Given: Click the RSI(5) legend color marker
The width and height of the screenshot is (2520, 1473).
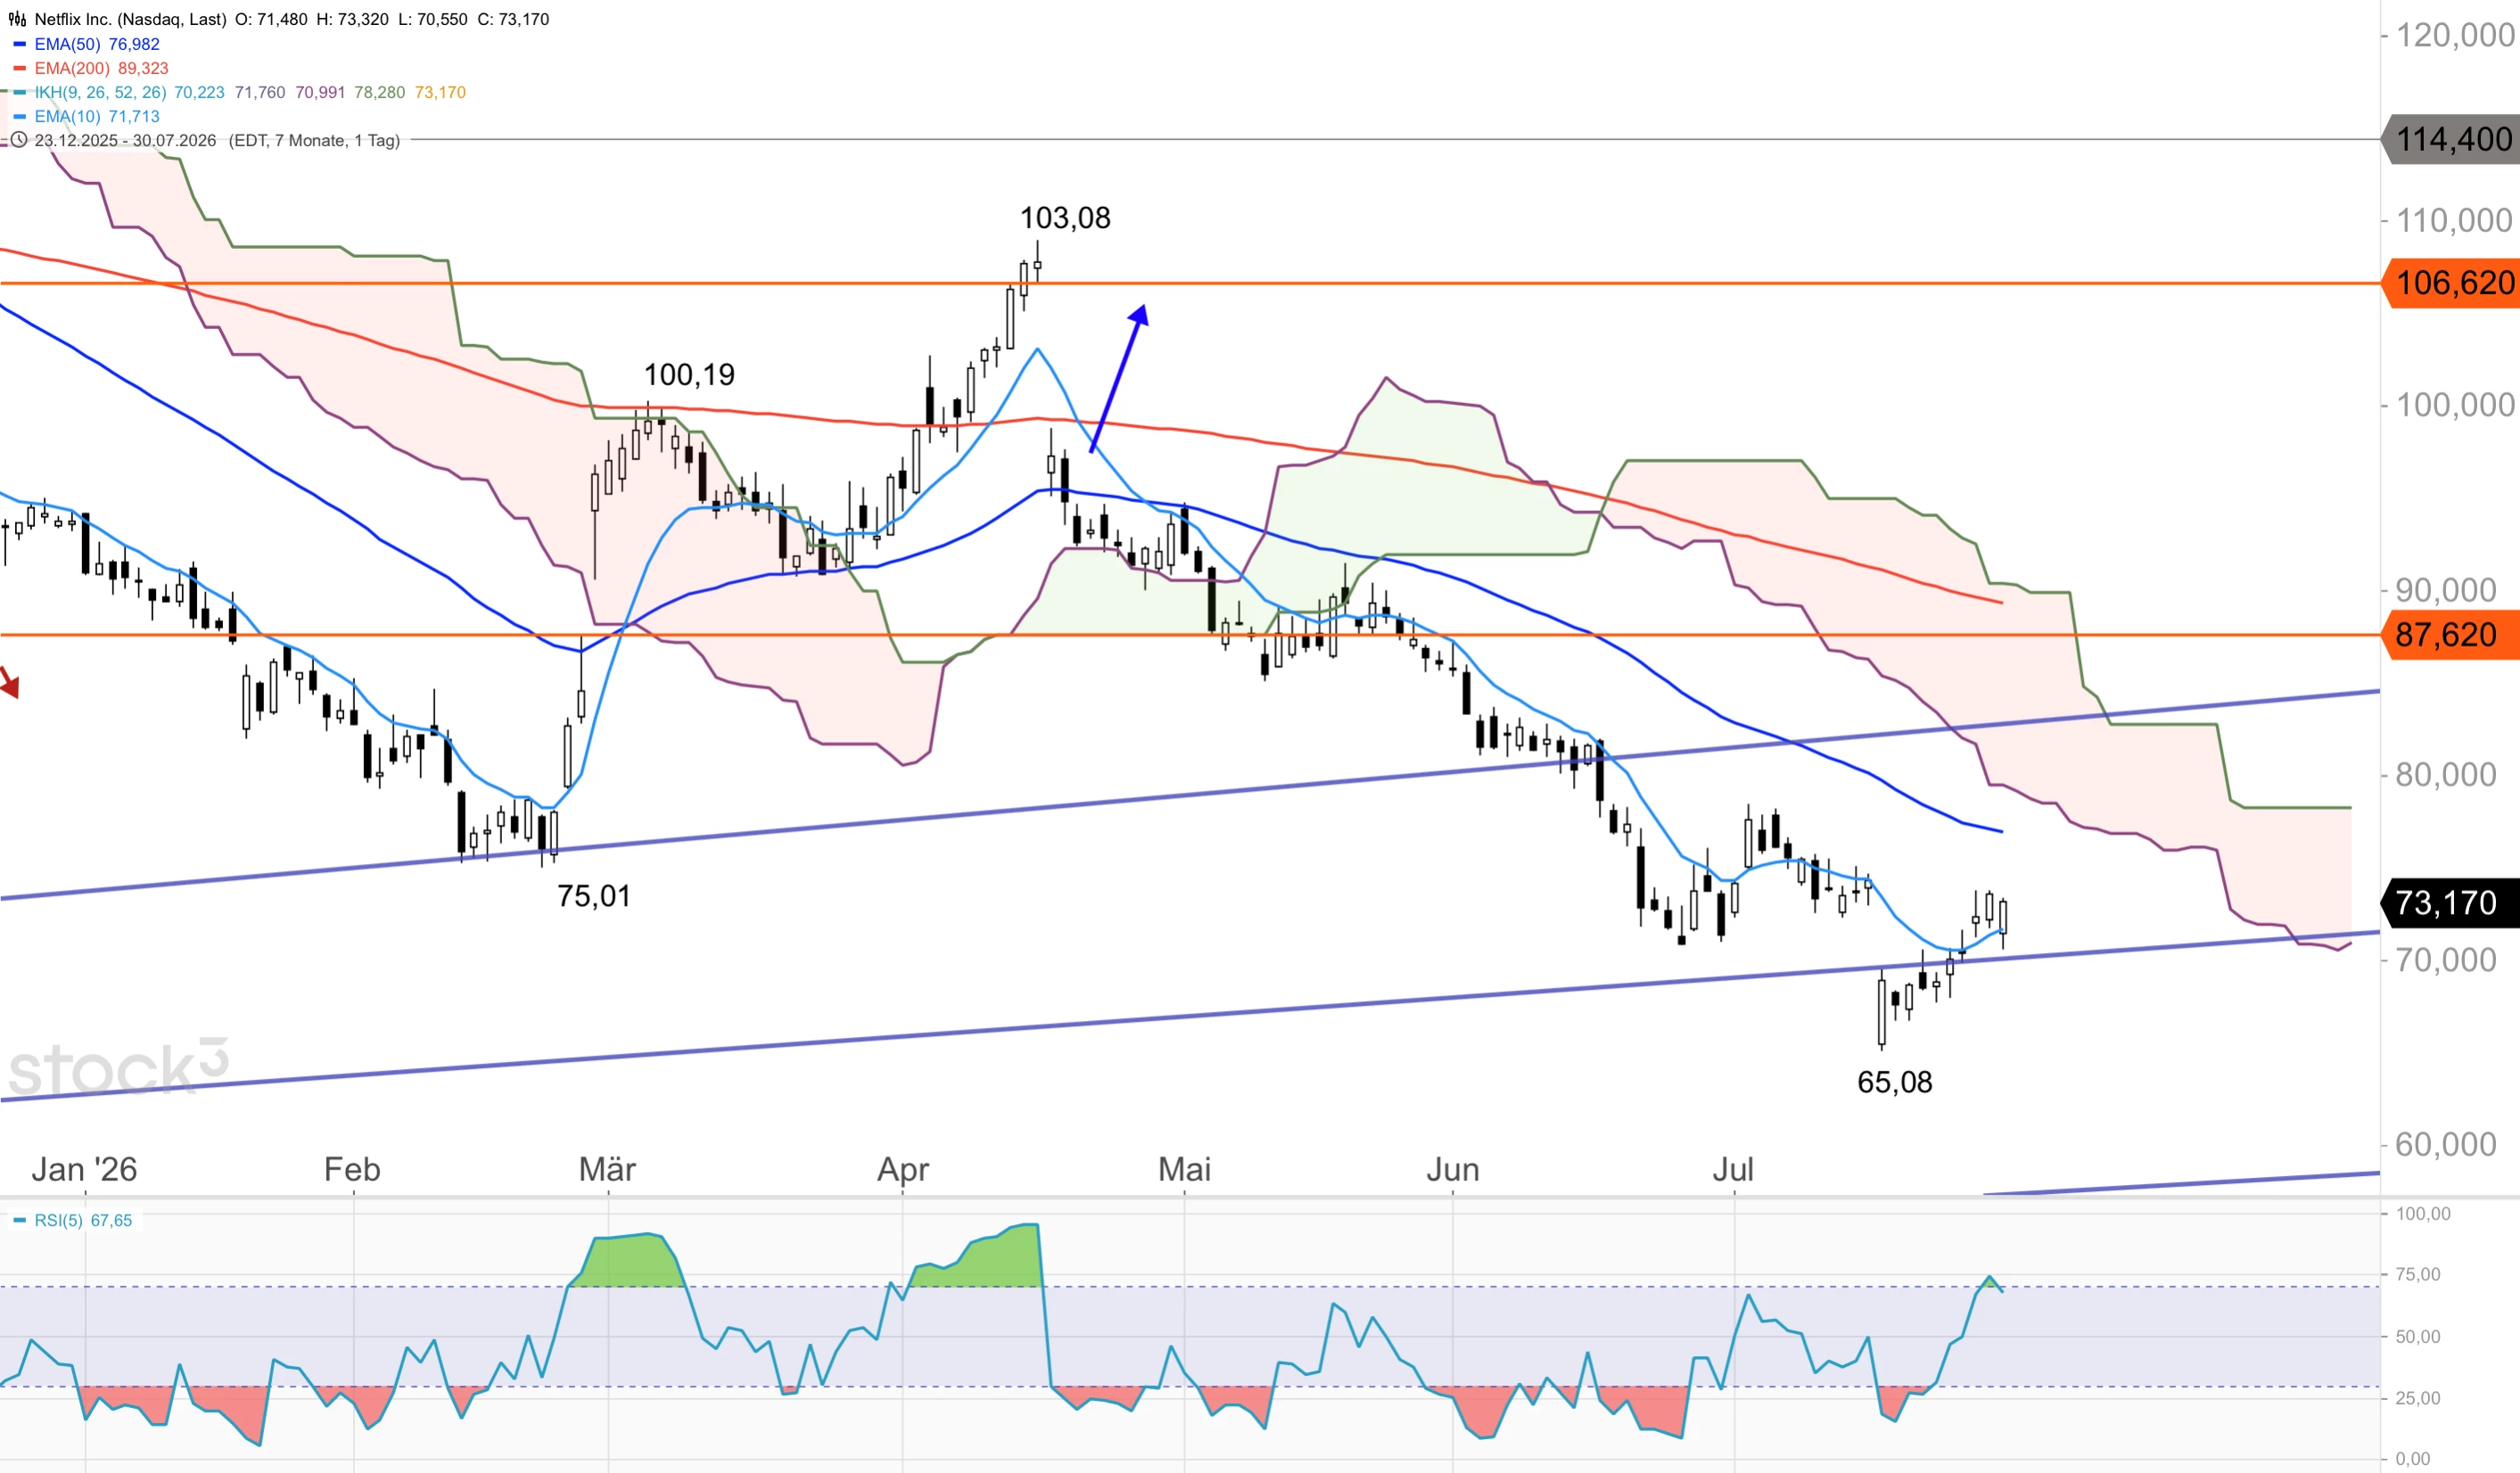Looking at the screenshot, I should tap(19, 1220).
